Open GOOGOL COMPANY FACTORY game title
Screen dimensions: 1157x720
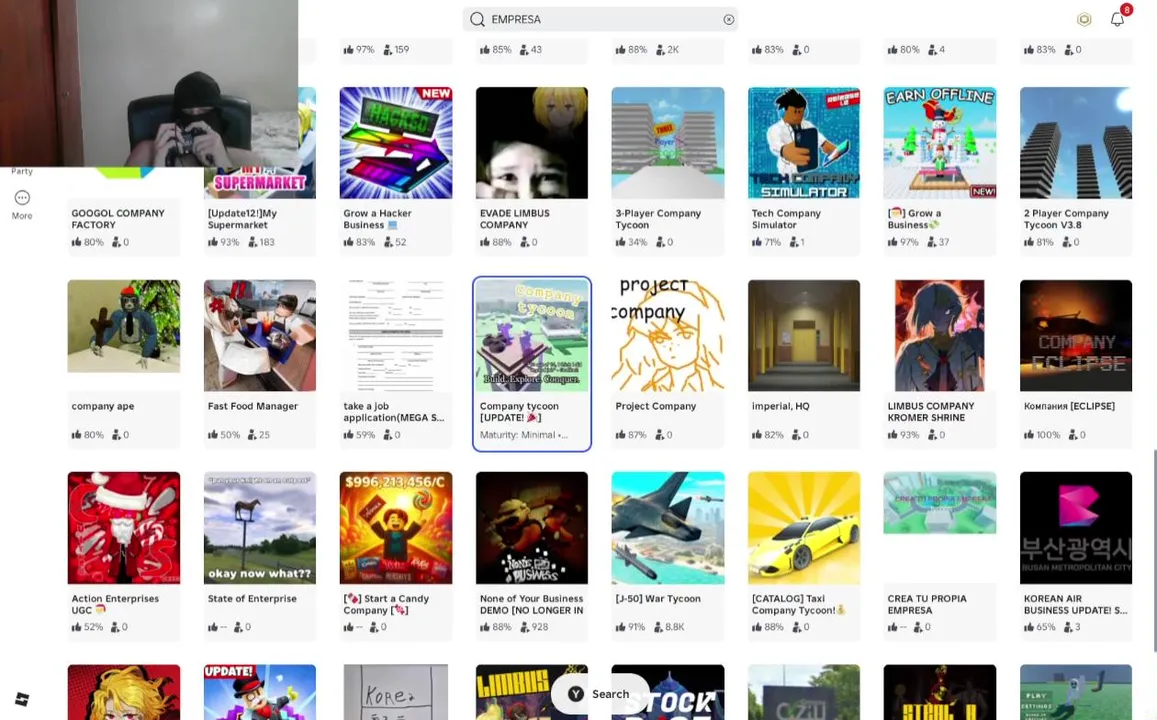pos(118,219)
